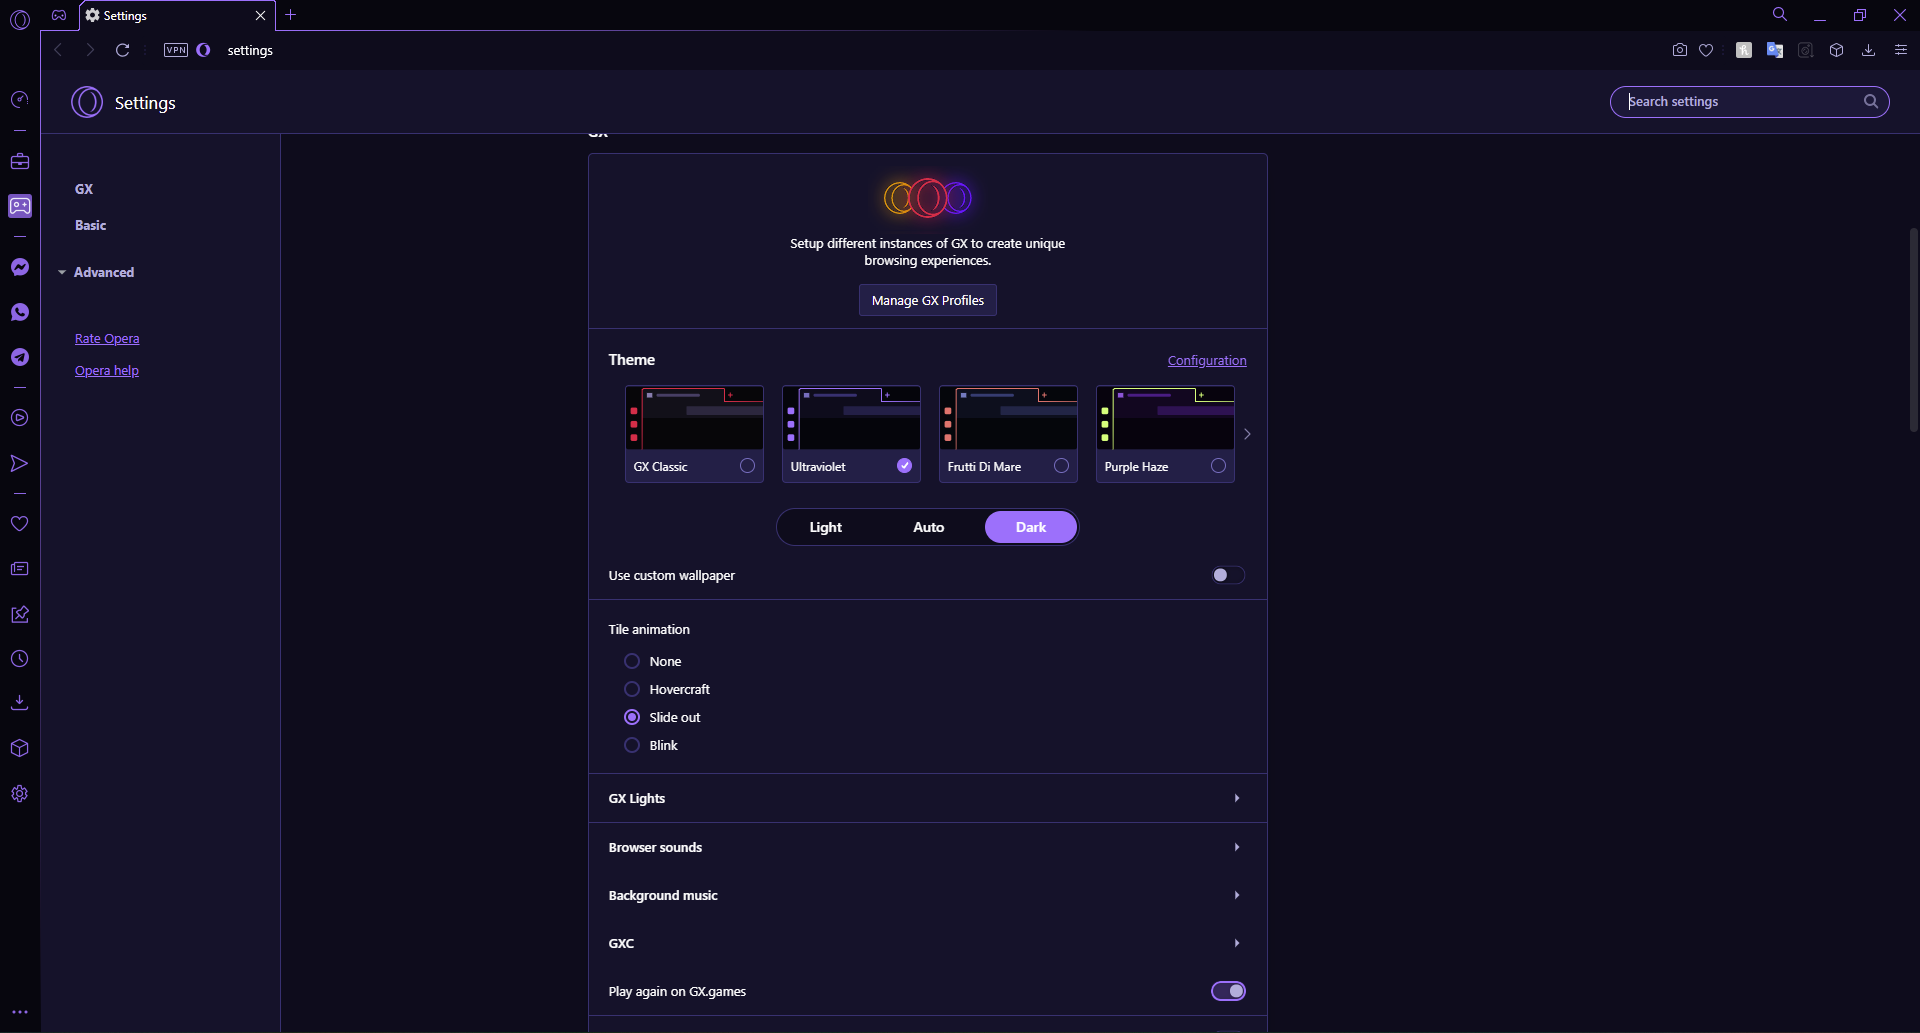Open the Opera help link

click(107, 370)
